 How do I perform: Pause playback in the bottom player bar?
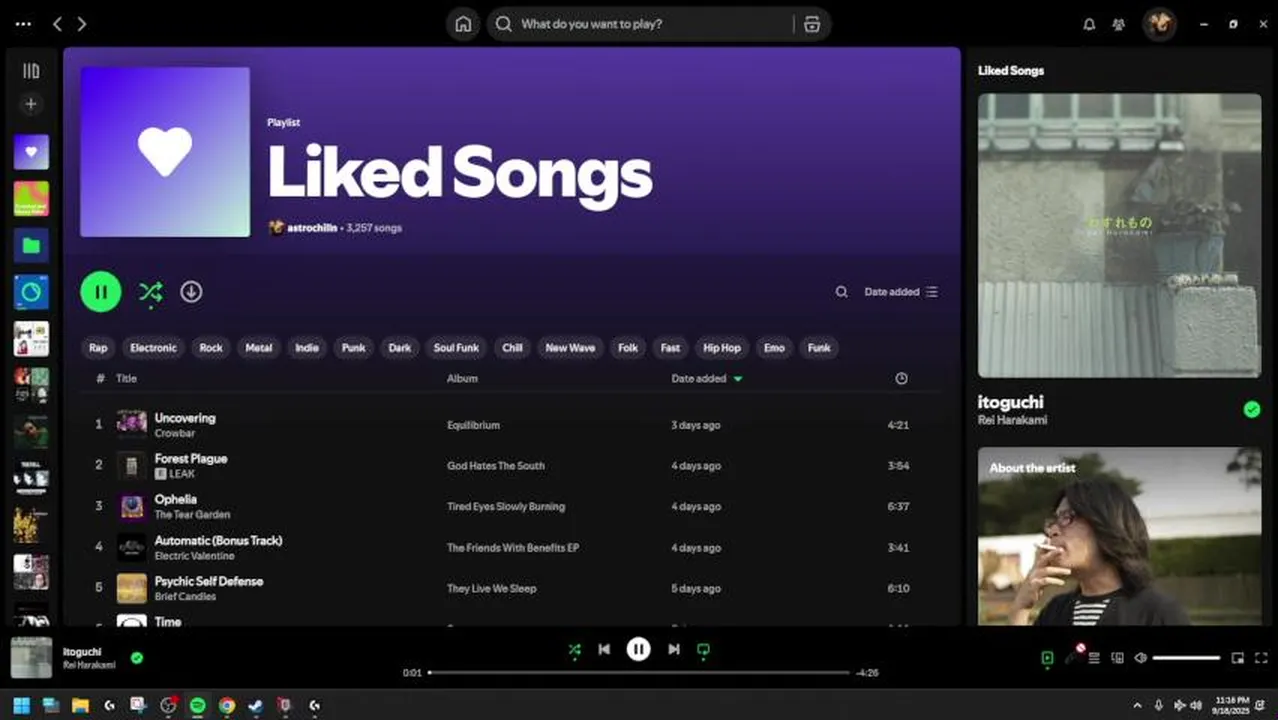pos(639,650)
